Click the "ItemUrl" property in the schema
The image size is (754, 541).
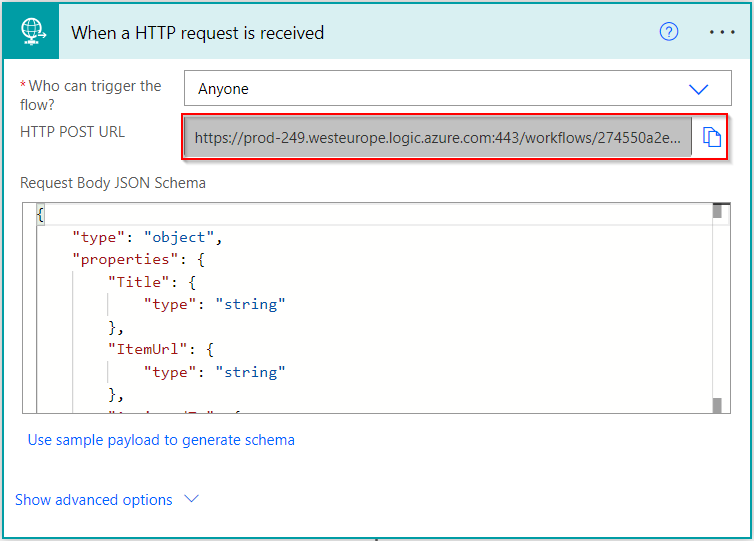click(x=145, y=350)
